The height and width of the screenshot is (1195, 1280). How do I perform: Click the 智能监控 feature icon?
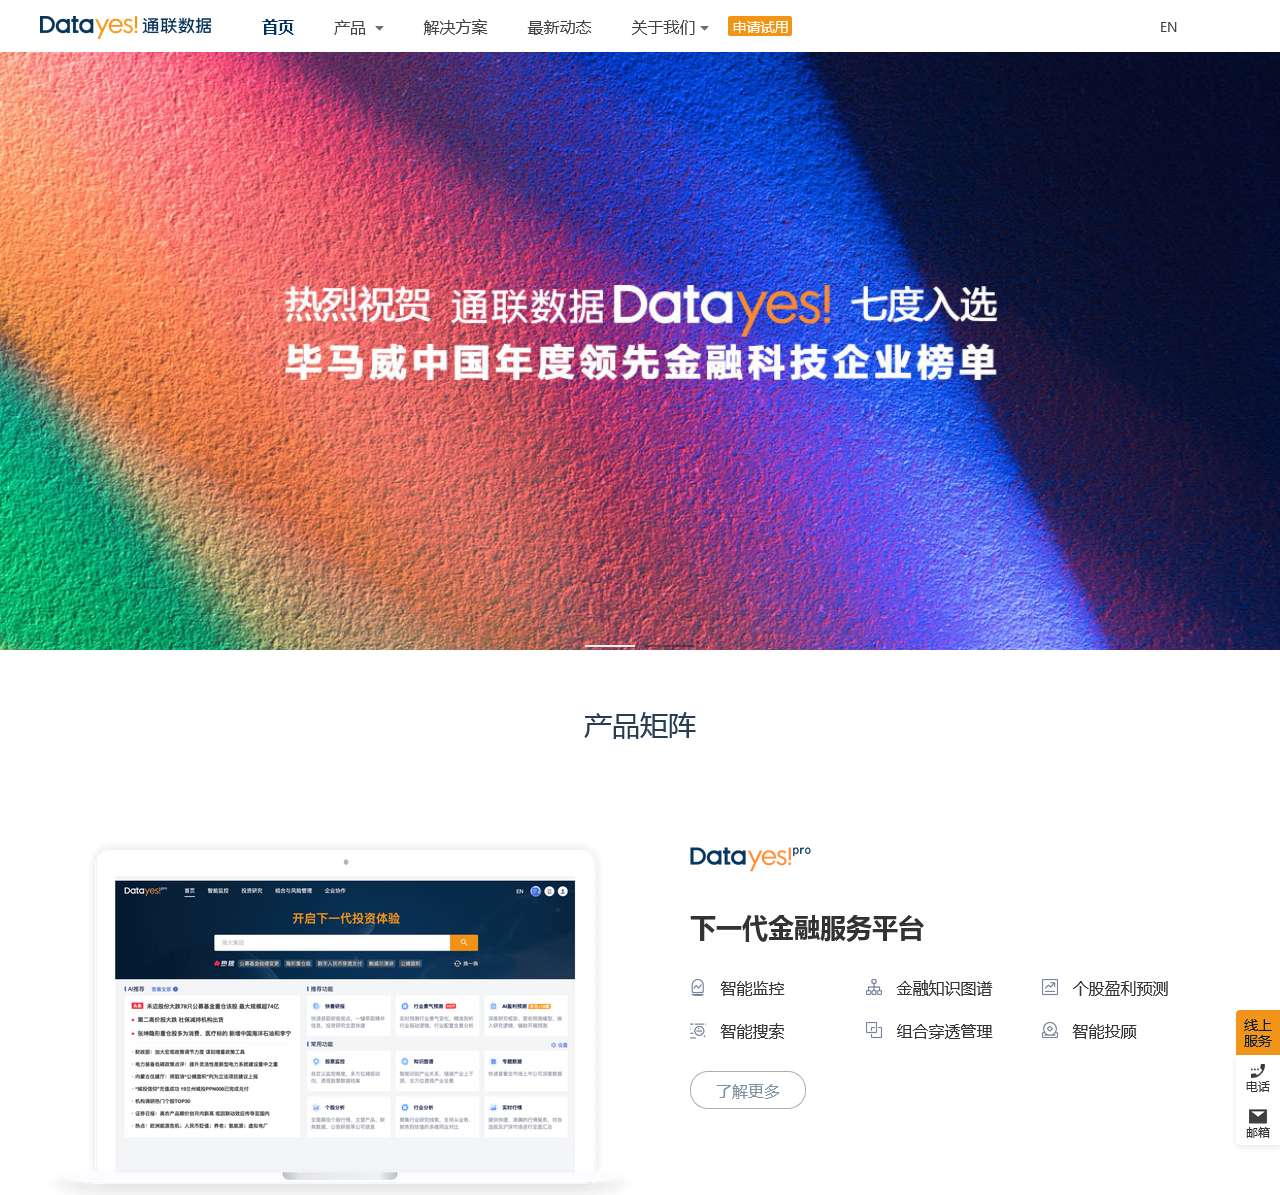[x=698, y=988]
